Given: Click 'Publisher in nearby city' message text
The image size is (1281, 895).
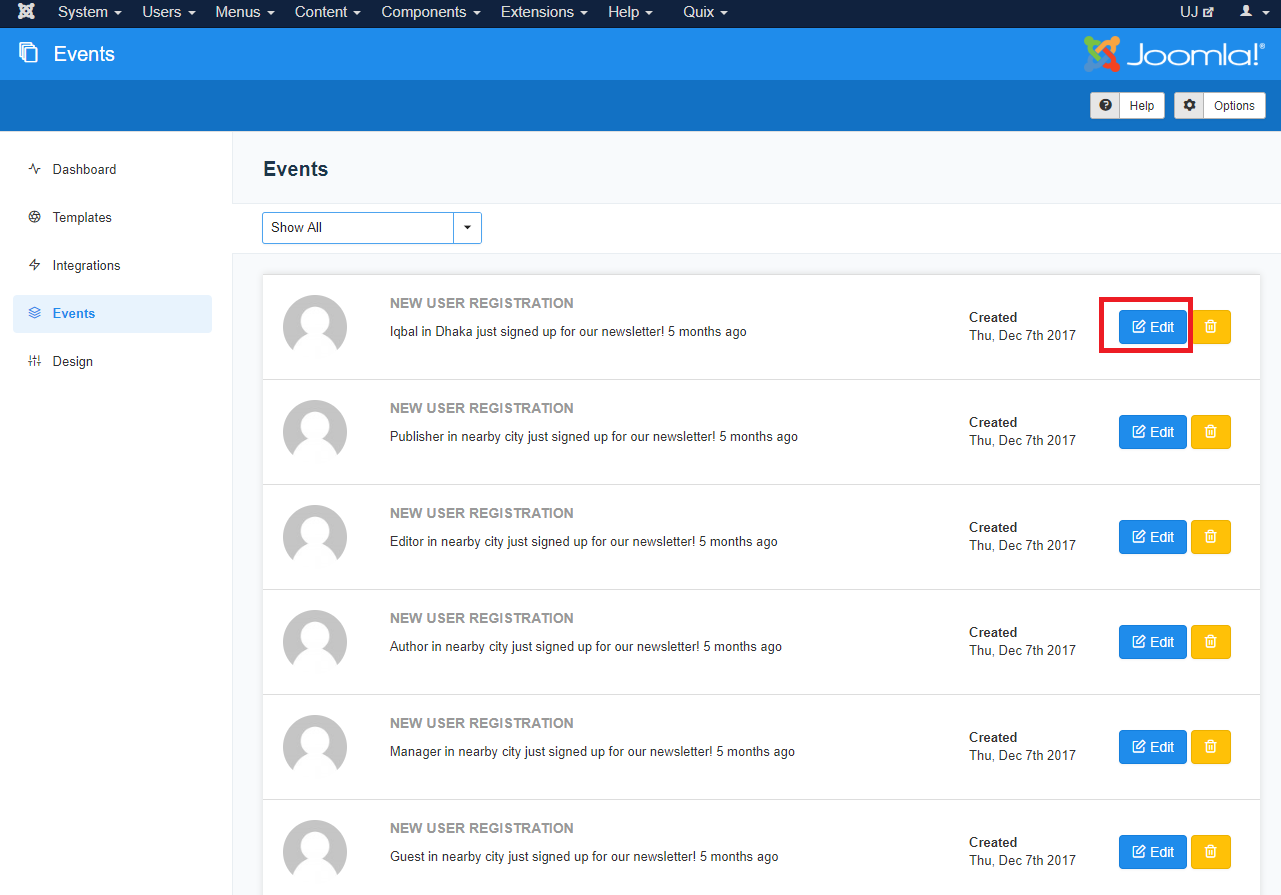Looking at the screenshot, I should coord(594,436).
